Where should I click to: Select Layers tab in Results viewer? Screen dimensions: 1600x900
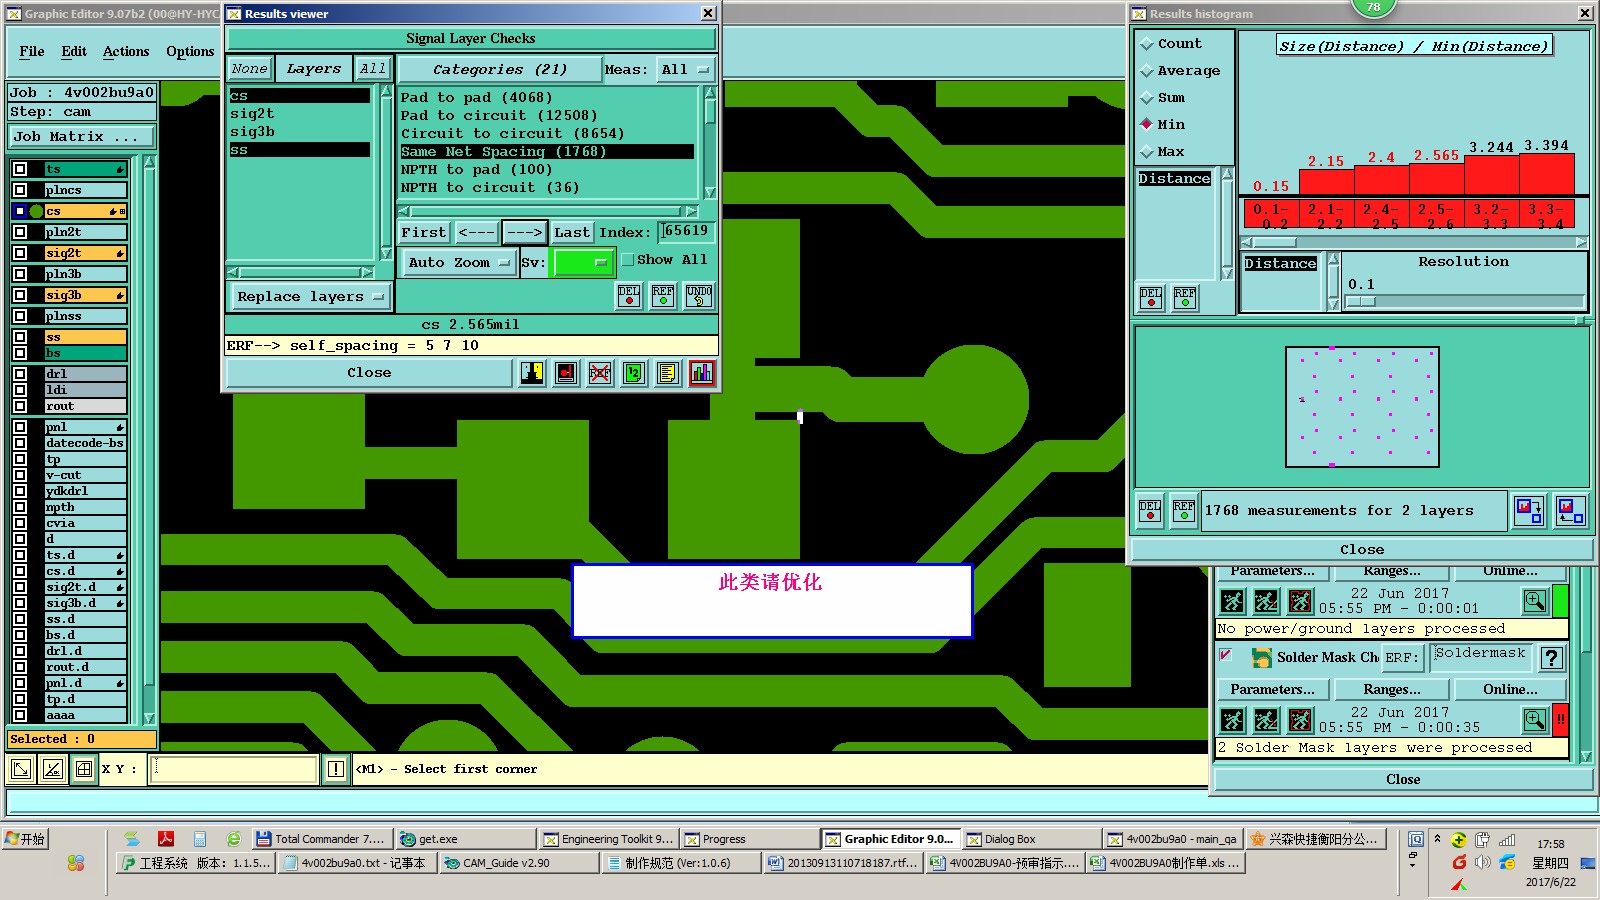coord(313,69)
